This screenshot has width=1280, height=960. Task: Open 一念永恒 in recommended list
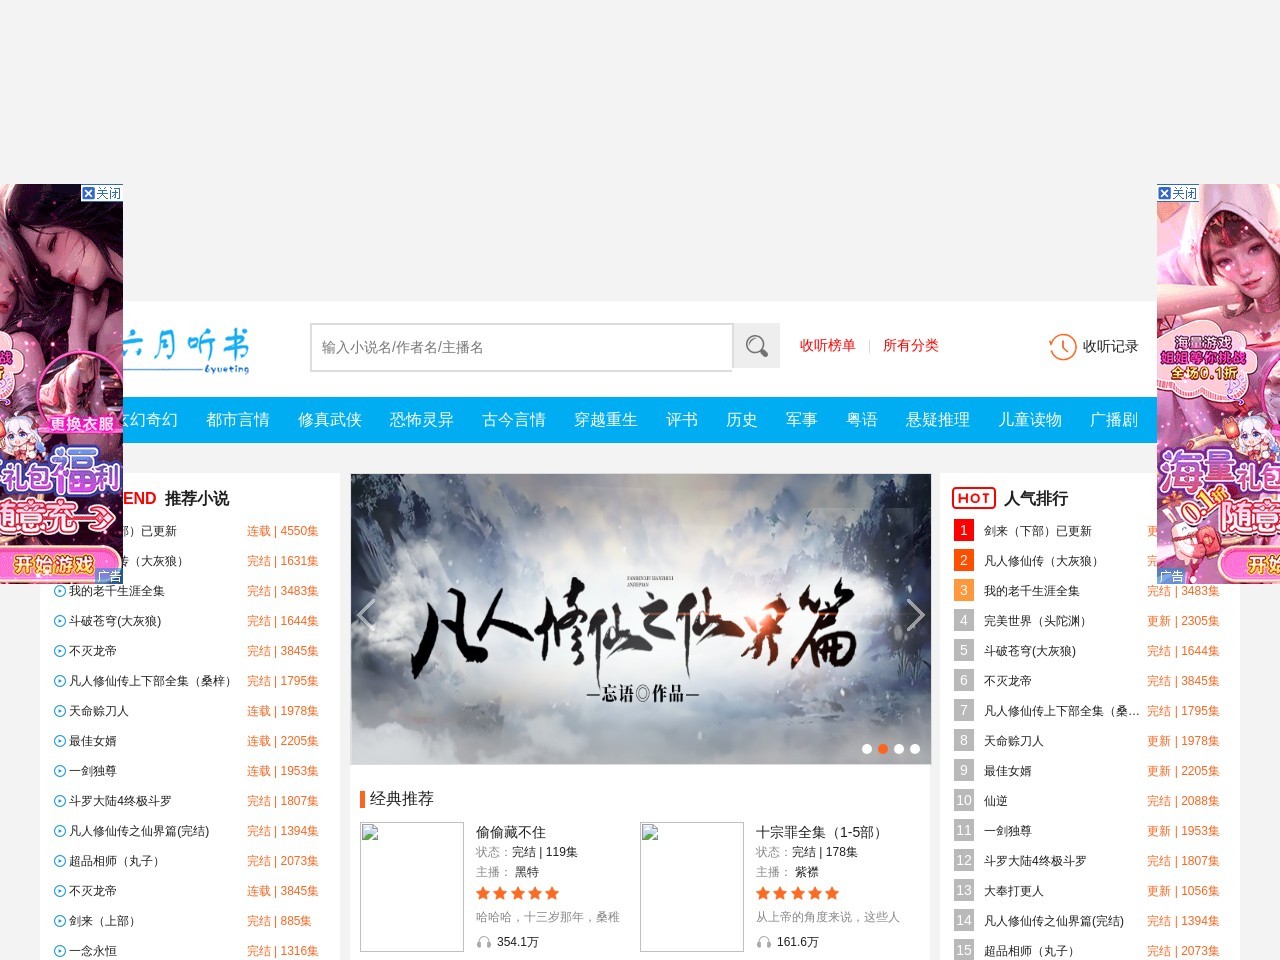93,951
